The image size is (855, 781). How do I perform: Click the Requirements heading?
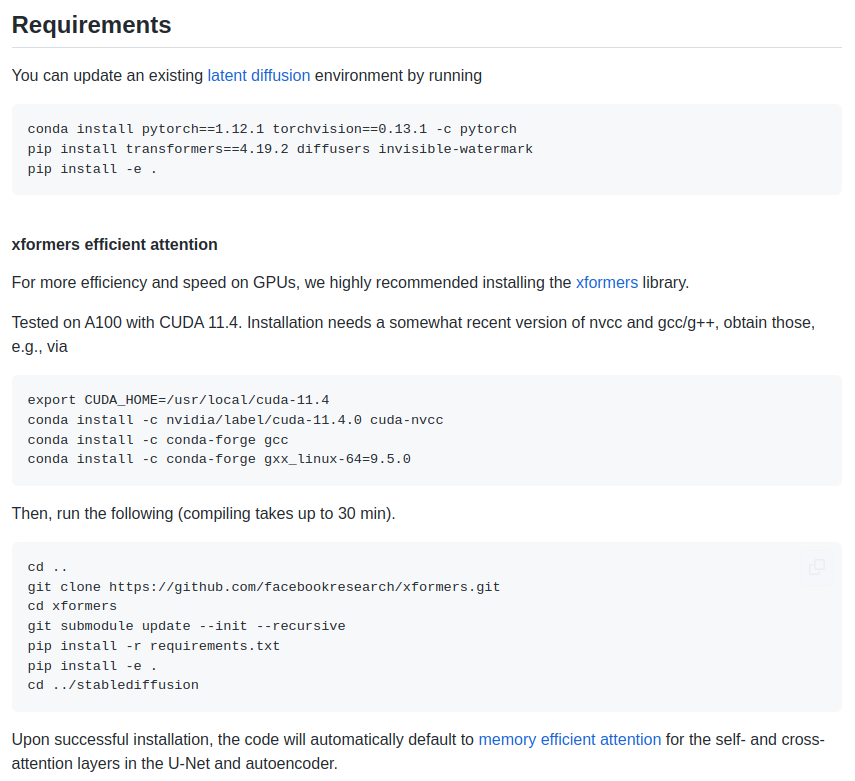(x=92, y=25)
